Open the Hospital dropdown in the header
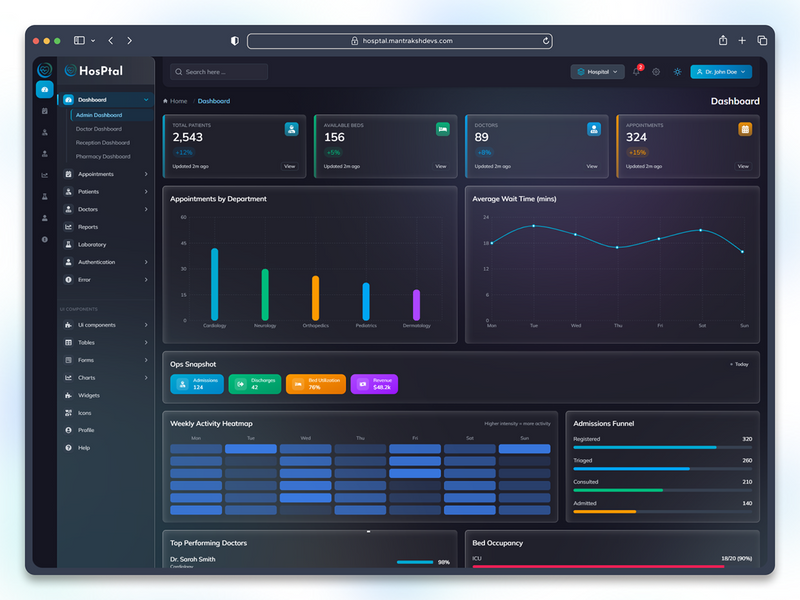The height and width of the screenshot is (600, 800). tap(595, 71)
